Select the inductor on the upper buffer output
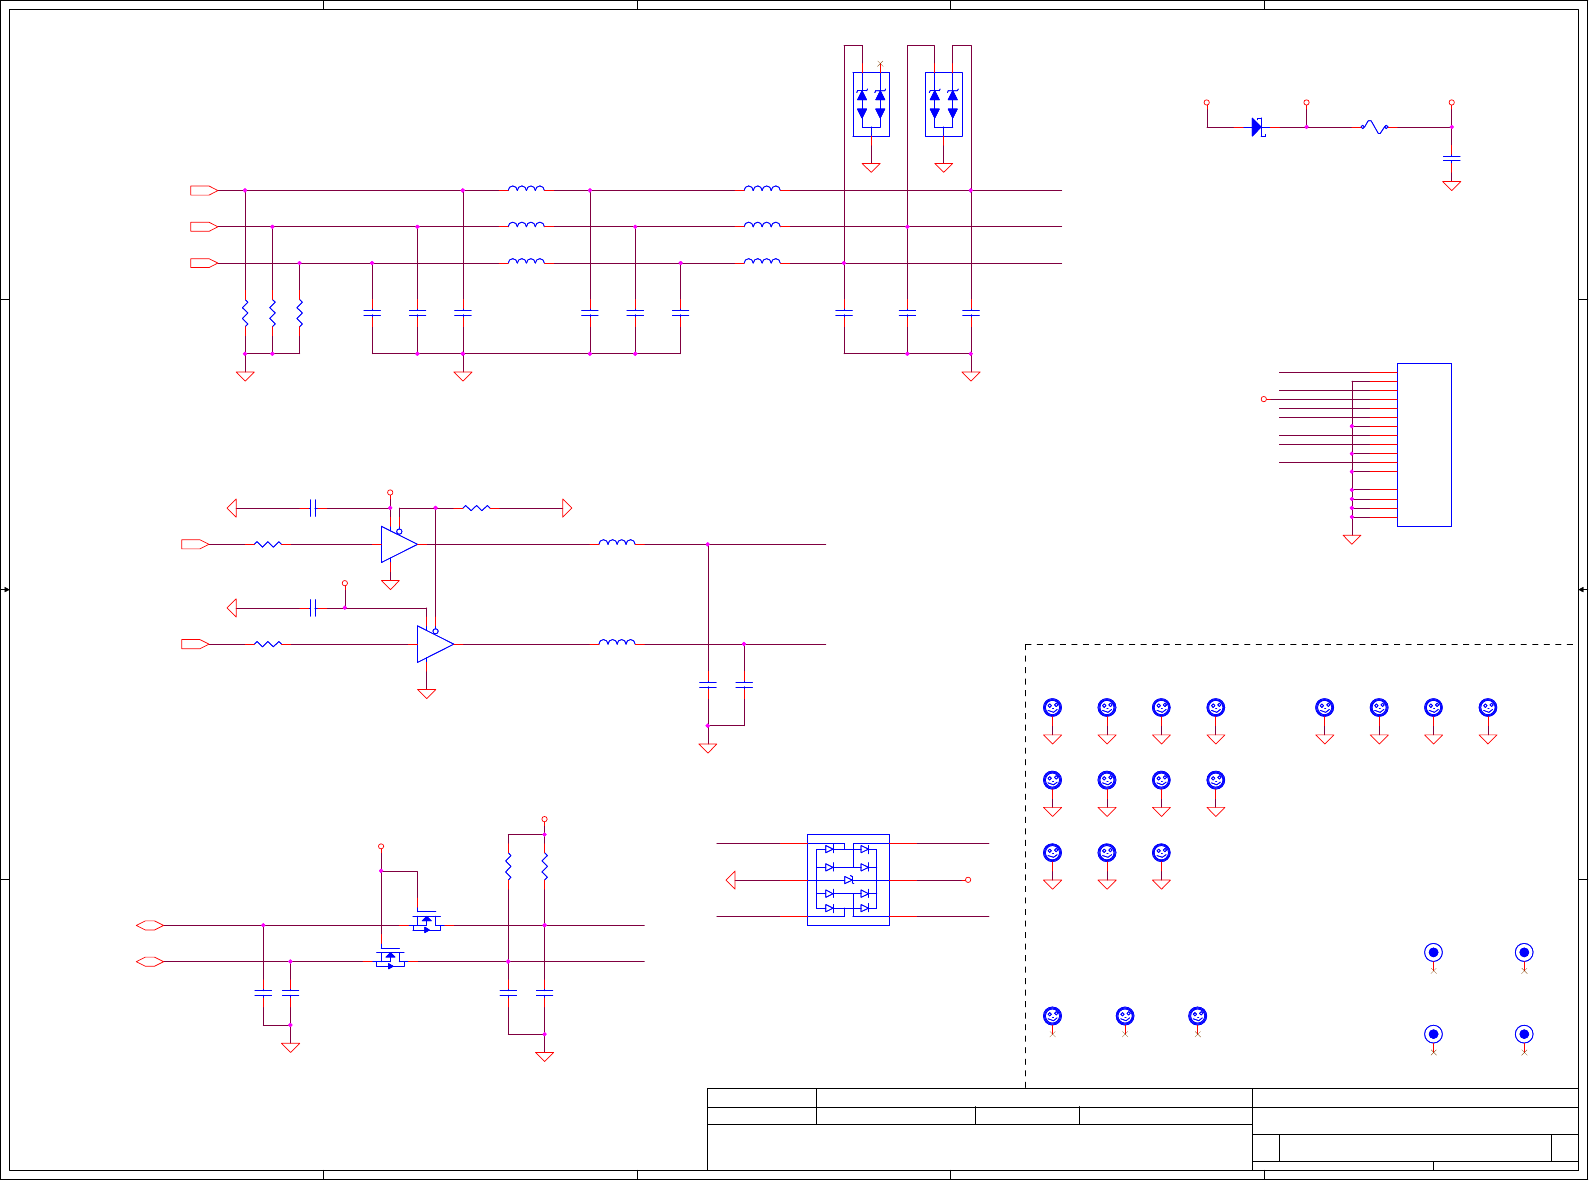 pyautogui.click(x=617, y=542)
